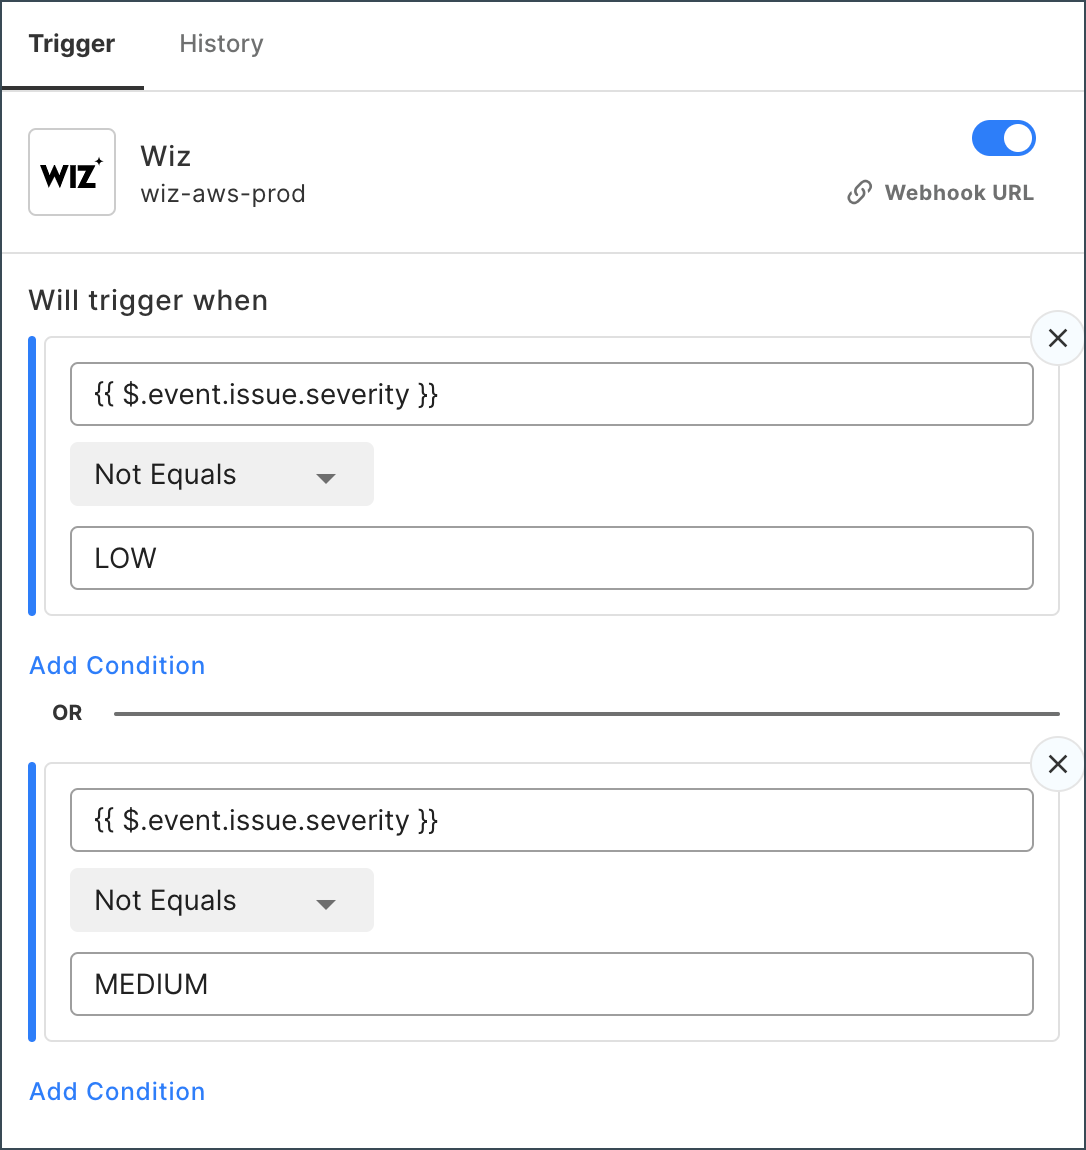Edit the LOW value field
The height and width of the screenshot is (1150, 1086).
tap(551, 558)
